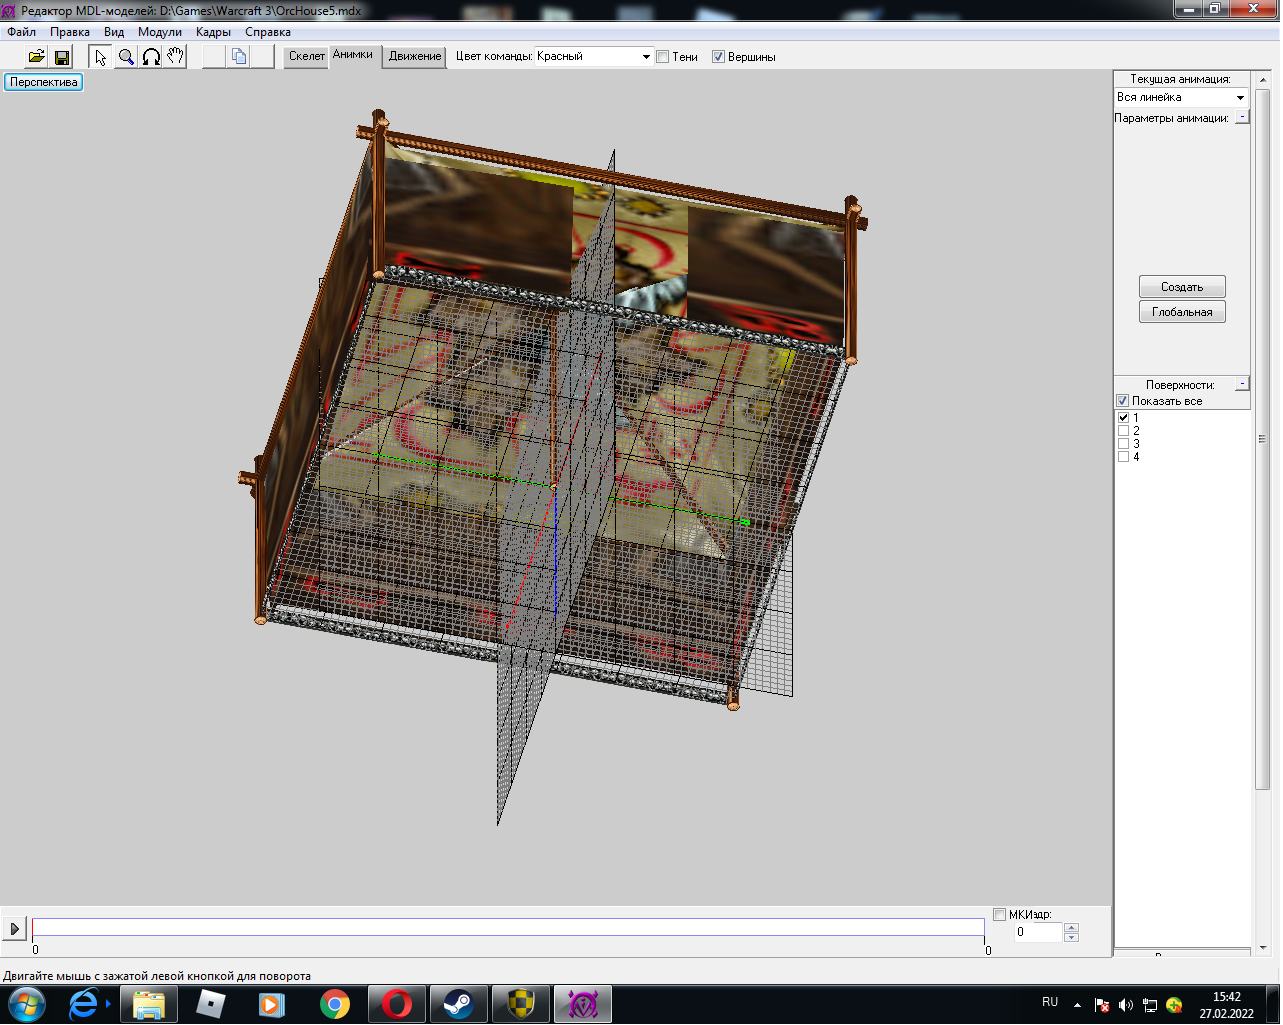Toggle the Тени shadows checkbox
Screen dimensions: 1283x1025
(663, 57)
